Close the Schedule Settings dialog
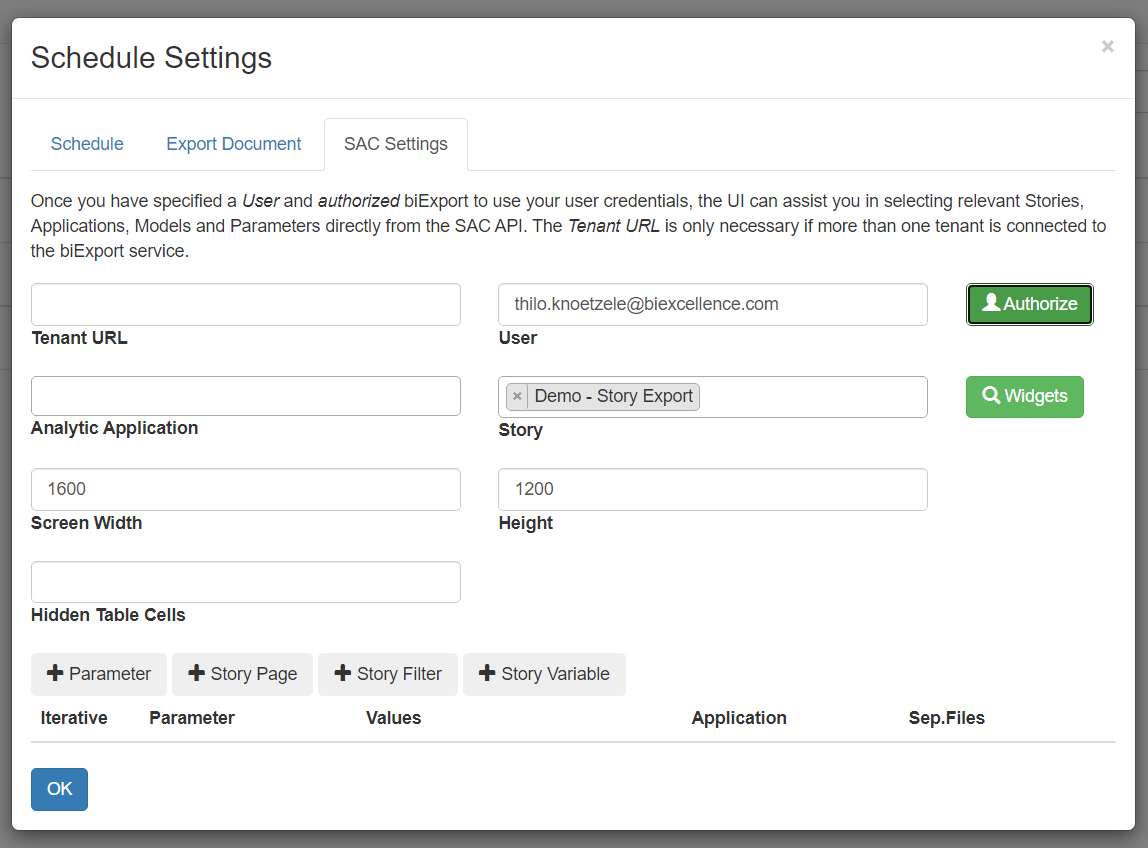This screenshot has height=848, width=1148. (x=1107, y=47)
